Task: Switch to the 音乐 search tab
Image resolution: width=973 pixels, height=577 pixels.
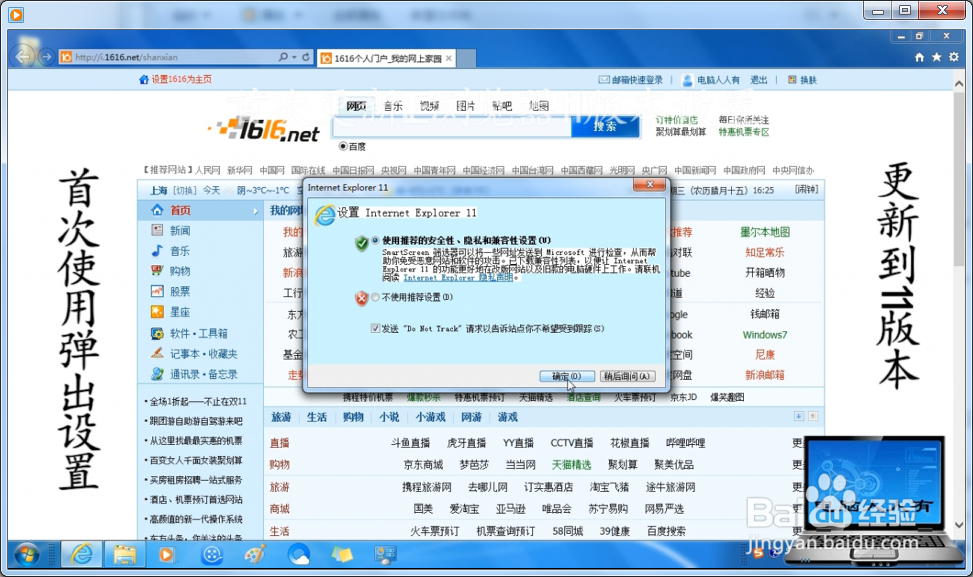Action: [393, 106]
